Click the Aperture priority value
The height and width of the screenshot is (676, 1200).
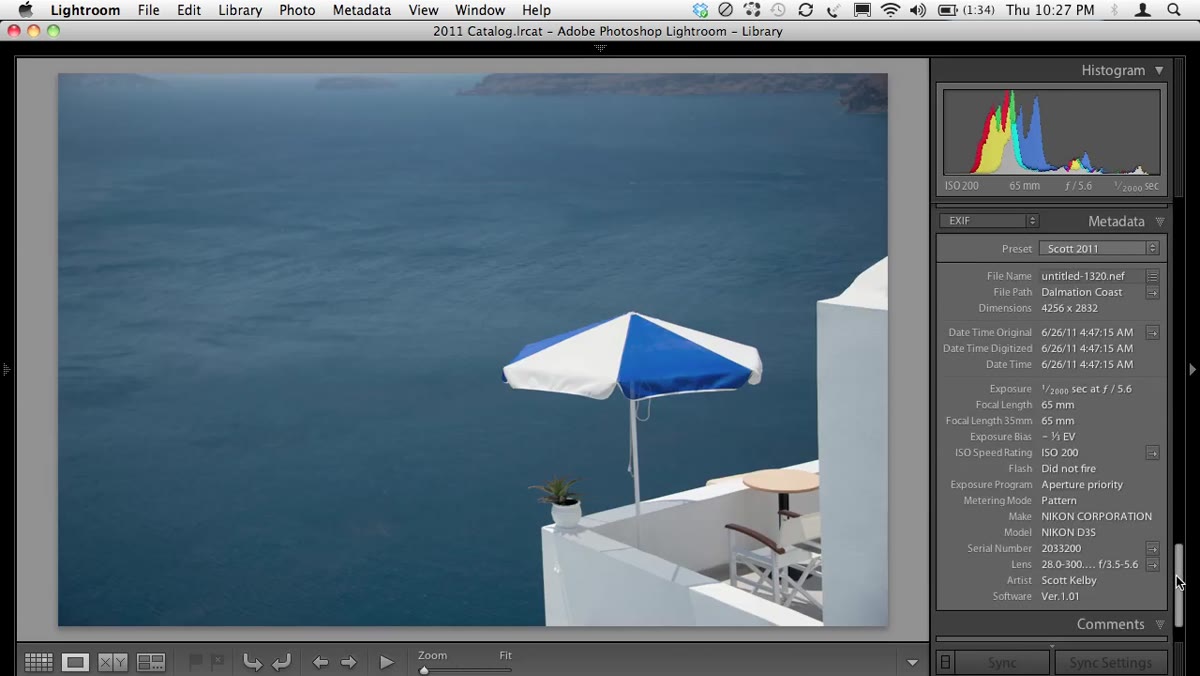(1082, 484)
